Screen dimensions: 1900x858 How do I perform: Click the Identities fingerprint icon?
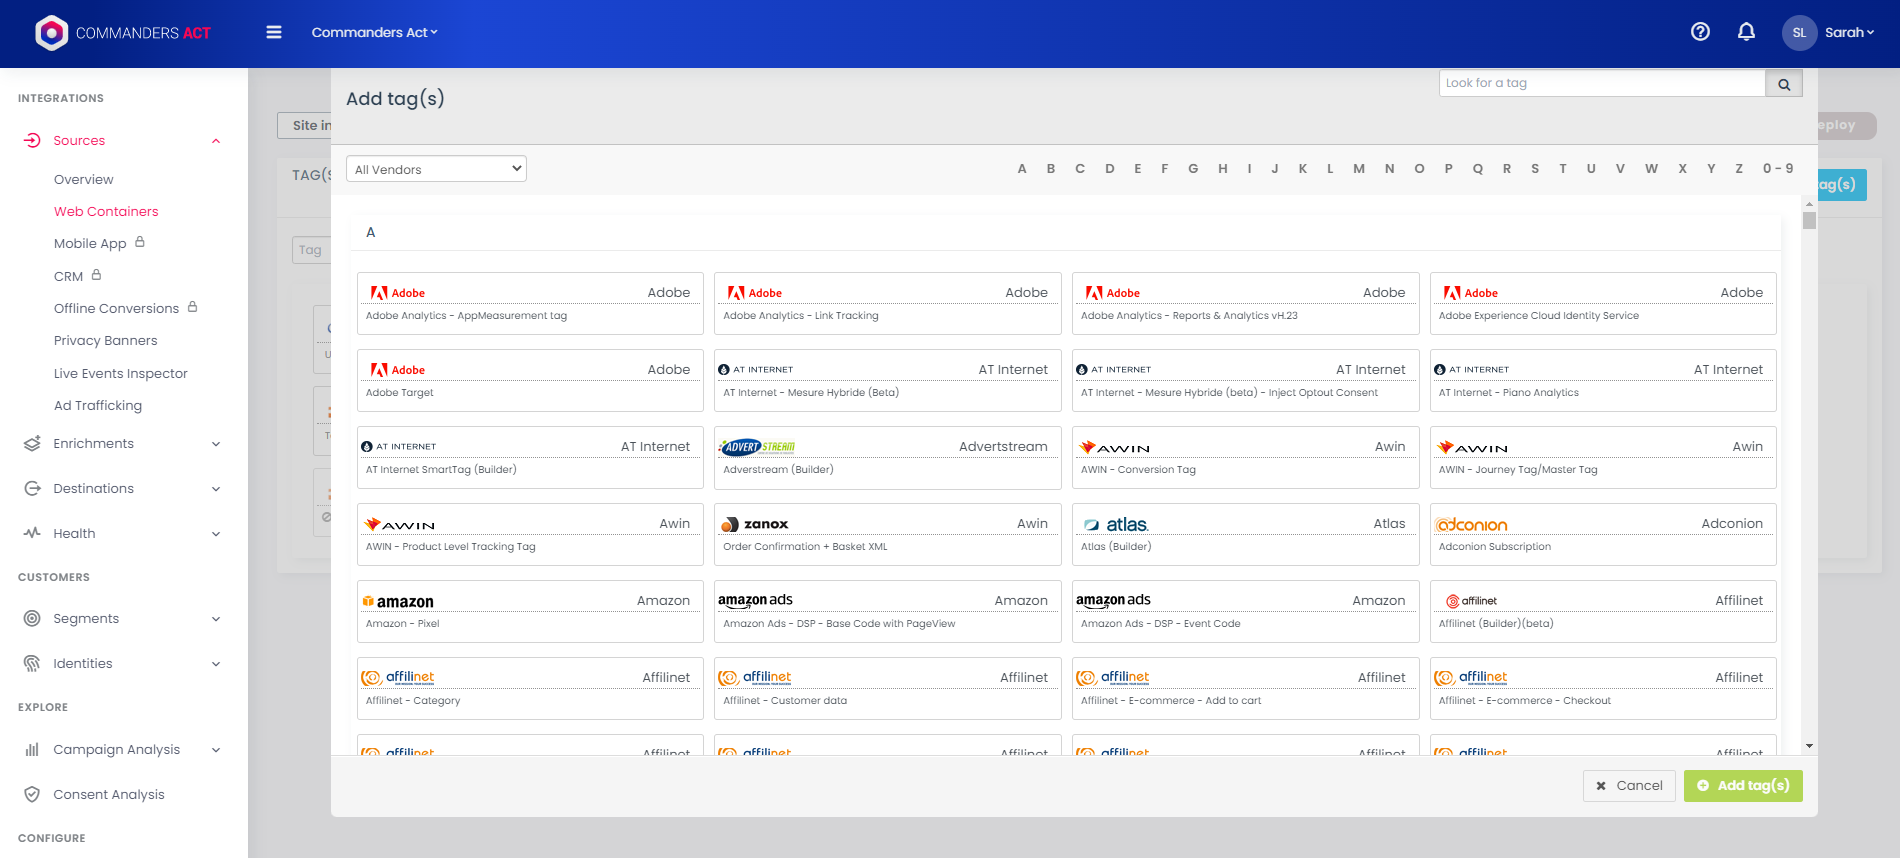[32, 663]
